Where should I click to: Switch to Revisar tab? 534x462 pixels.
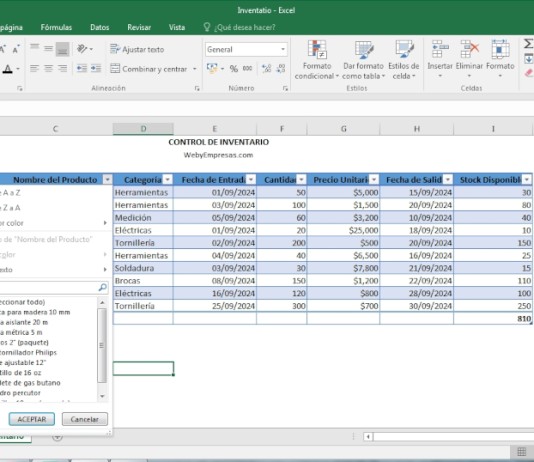(139, 27)
